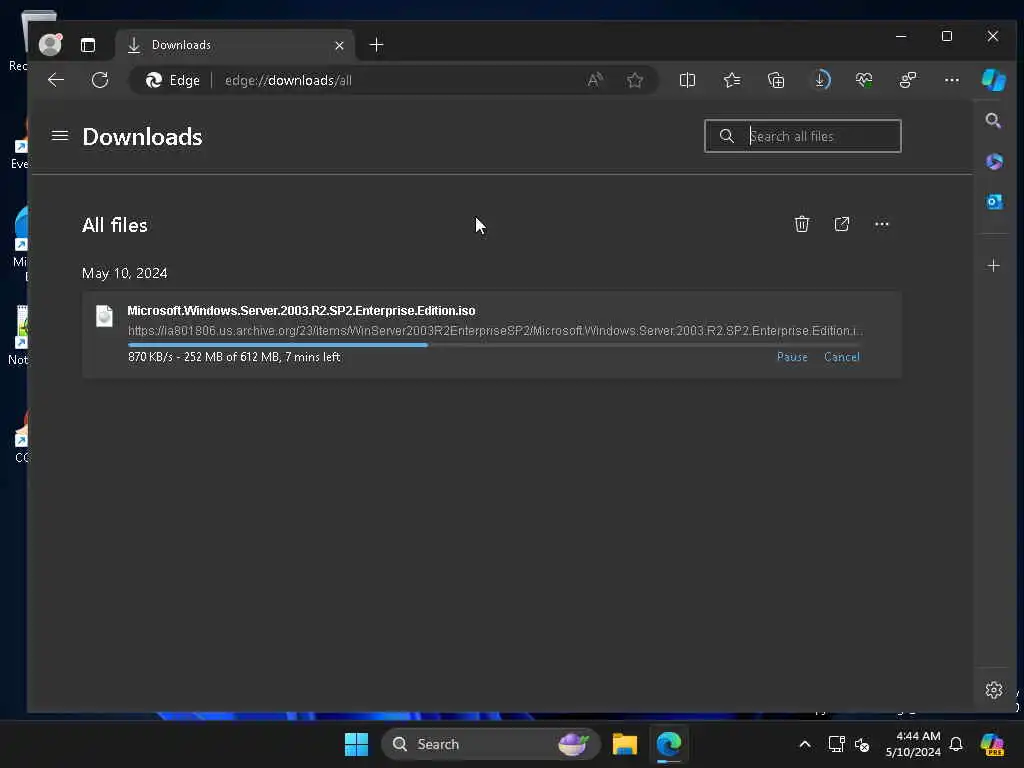Click the search magnifier in downloads search

(726, 136)
